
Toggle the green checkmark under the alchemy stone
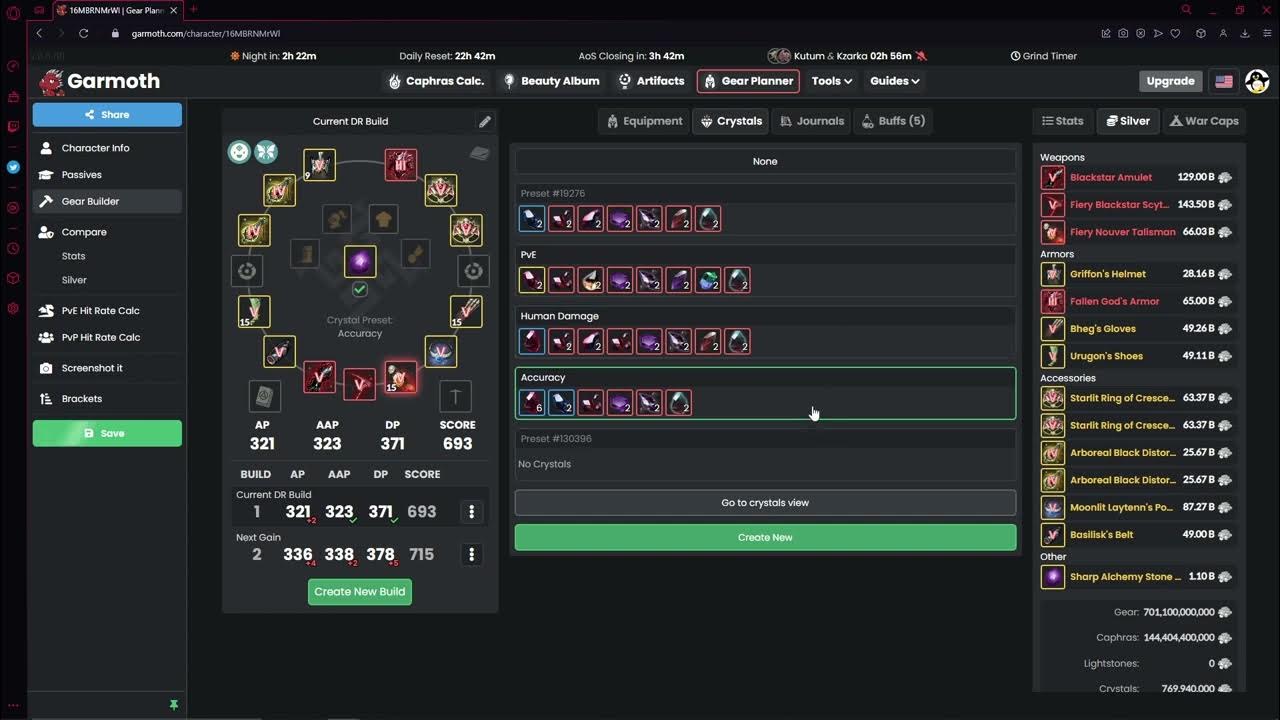(360, 289)
